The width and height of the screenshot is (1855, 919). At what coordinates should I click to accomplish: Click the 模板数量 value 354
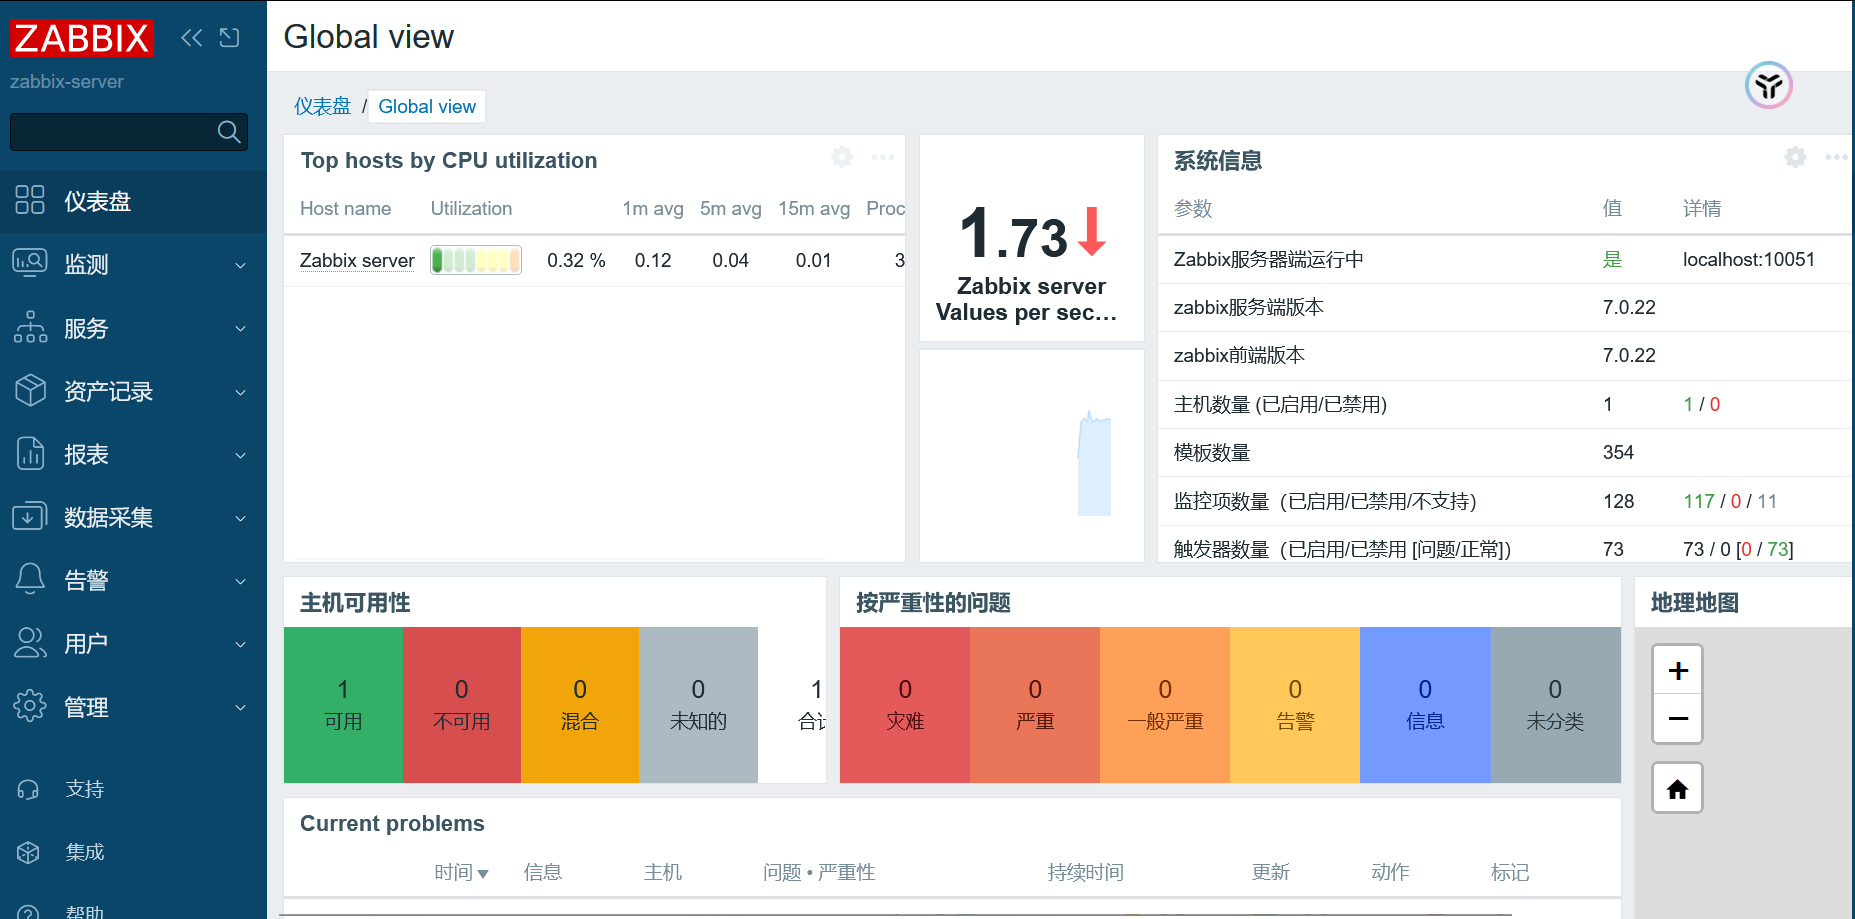[1618, 452]
